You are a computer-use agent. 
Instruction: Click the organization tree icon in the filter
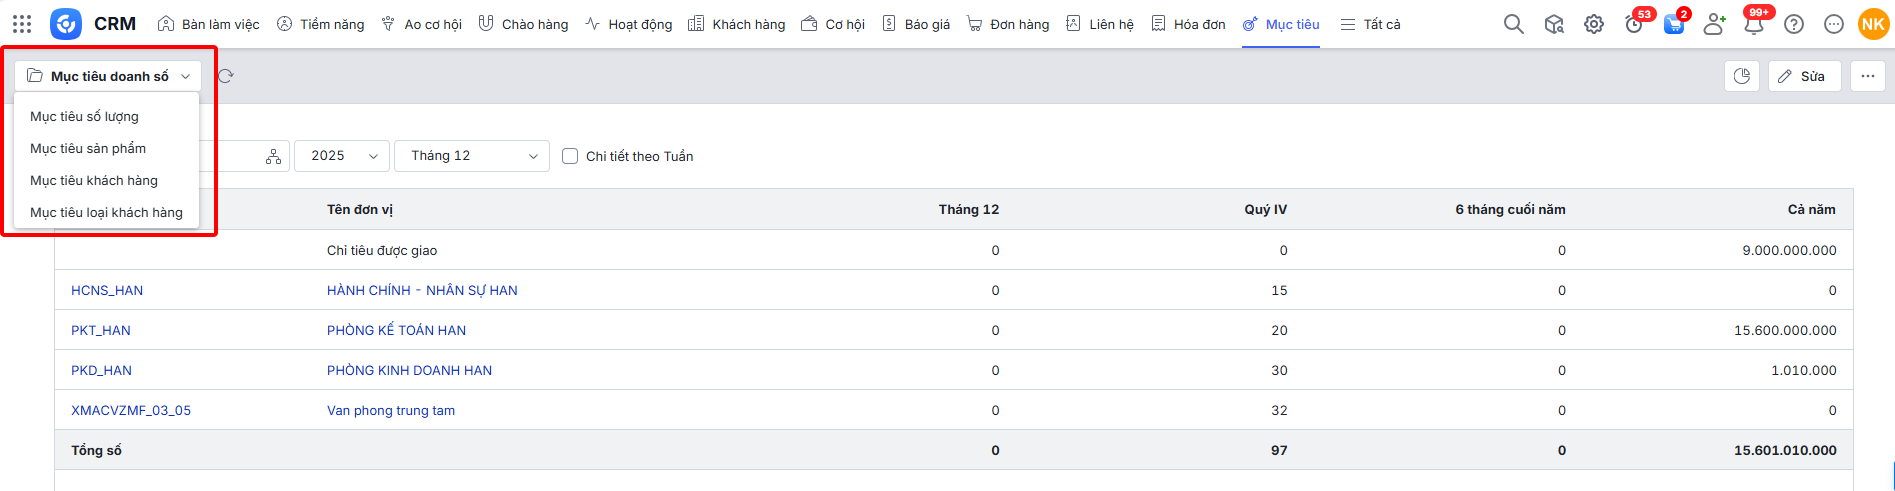(273, 156)
